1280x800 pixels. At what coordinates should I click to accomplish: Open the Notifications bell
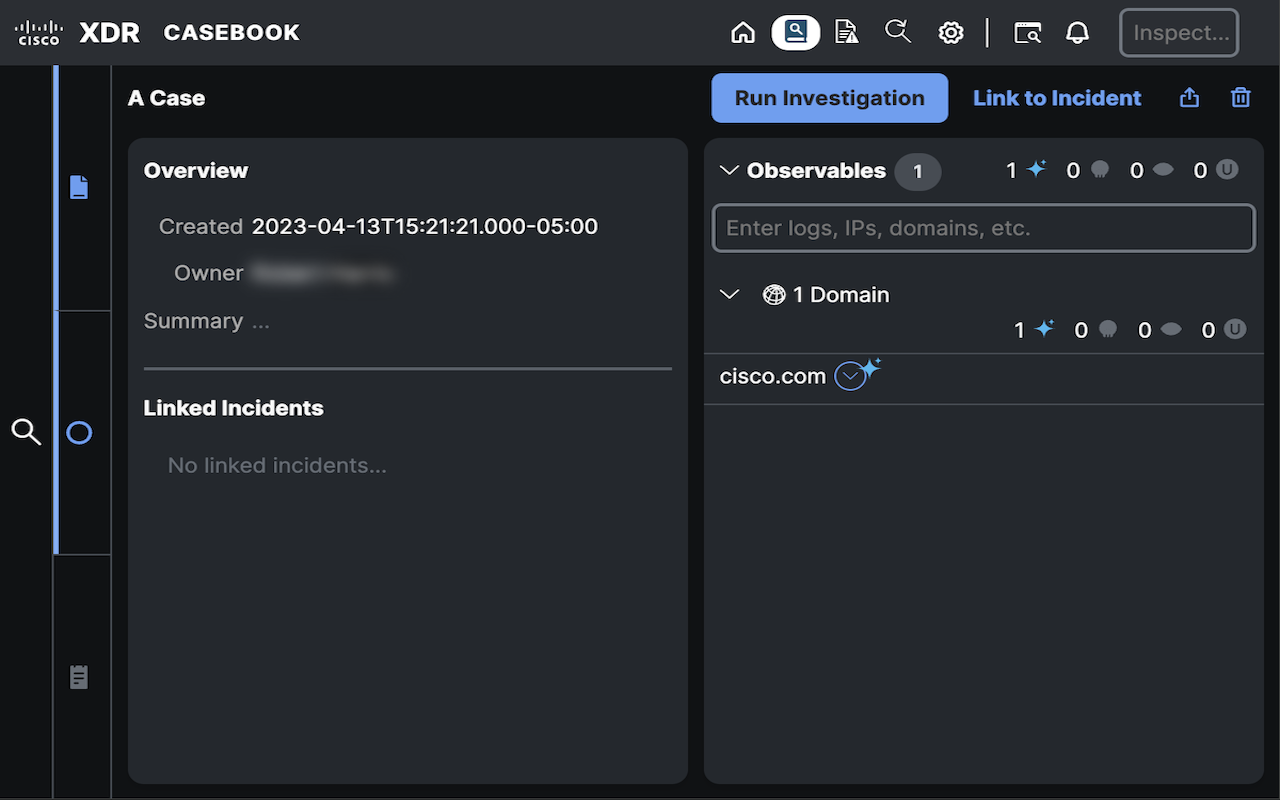[1077, 33]
